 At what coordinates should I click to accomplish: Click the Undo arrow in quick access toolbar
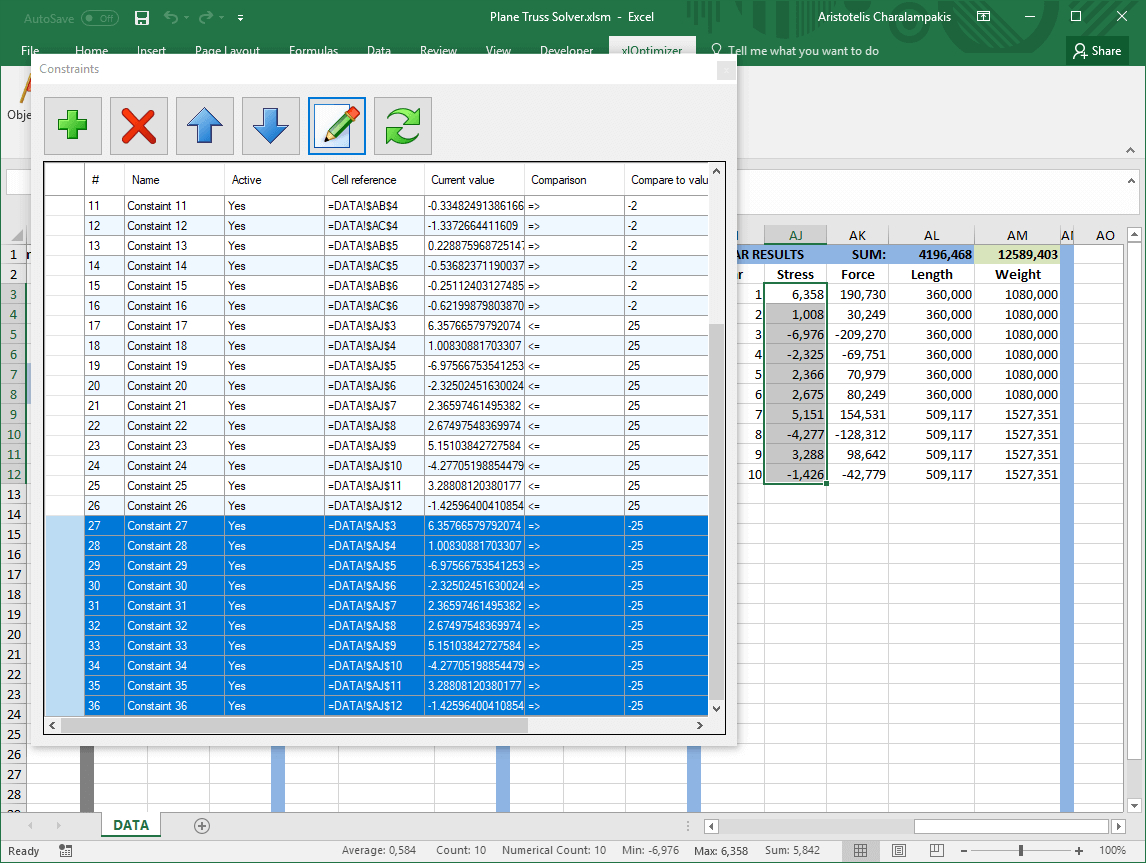click(170, 18)
